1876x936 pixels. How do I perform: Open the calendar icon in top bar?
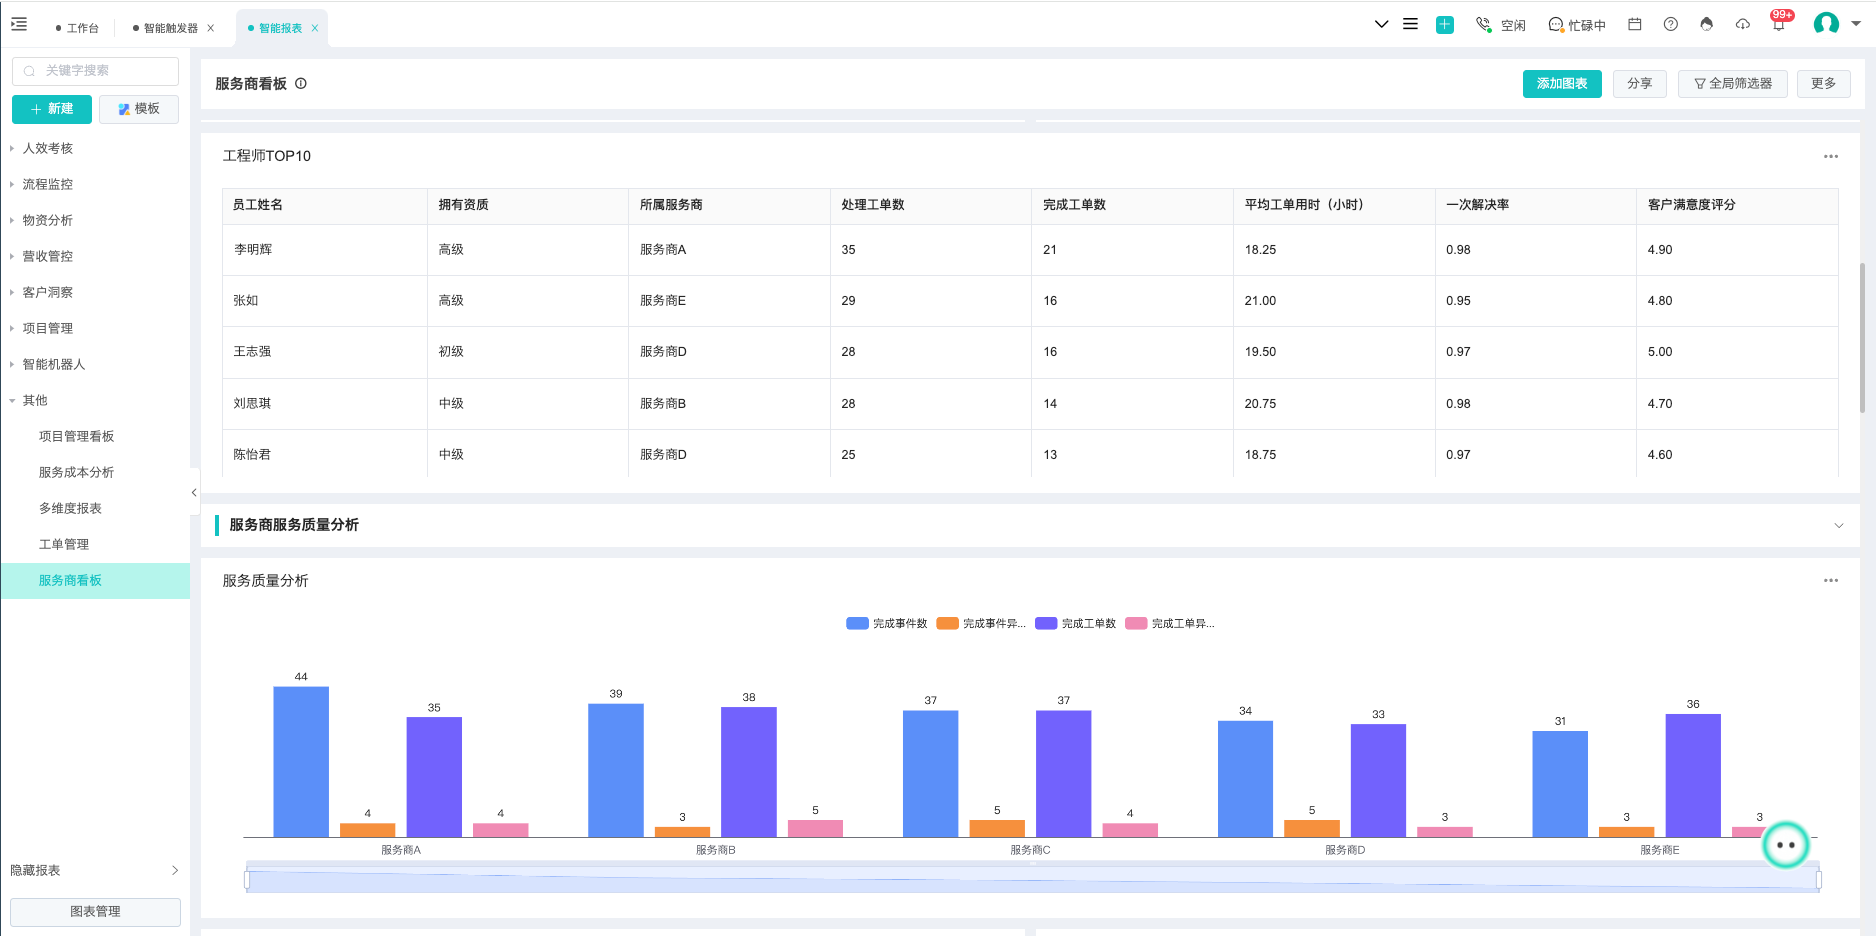(x=1635, y=24)
